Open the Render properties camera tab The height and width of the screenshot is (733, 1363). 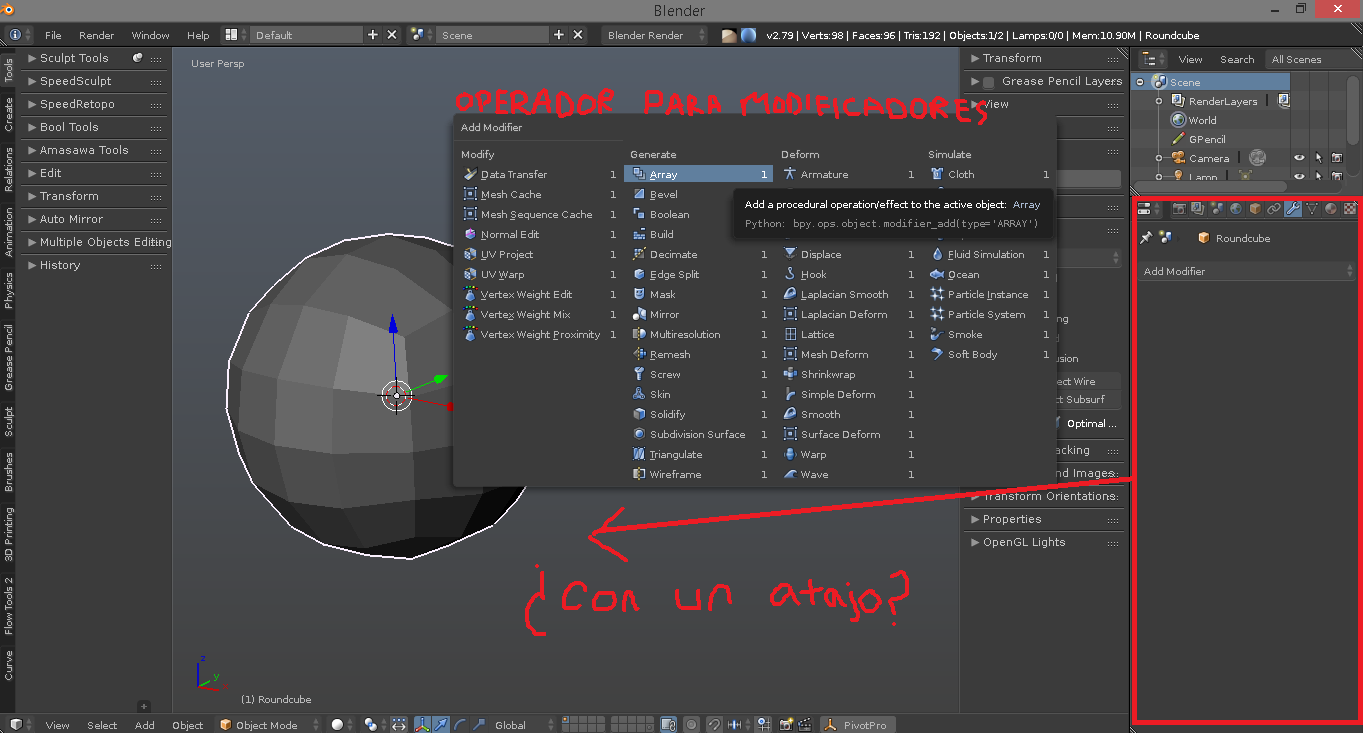coord(1179,209)
